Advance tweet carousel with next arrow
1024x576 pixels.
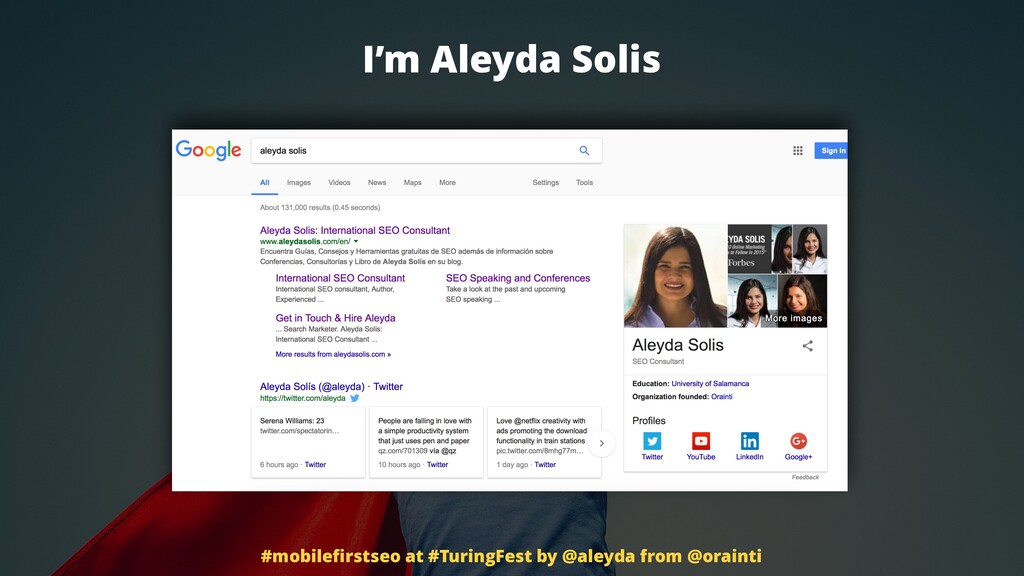click(601, 443)
